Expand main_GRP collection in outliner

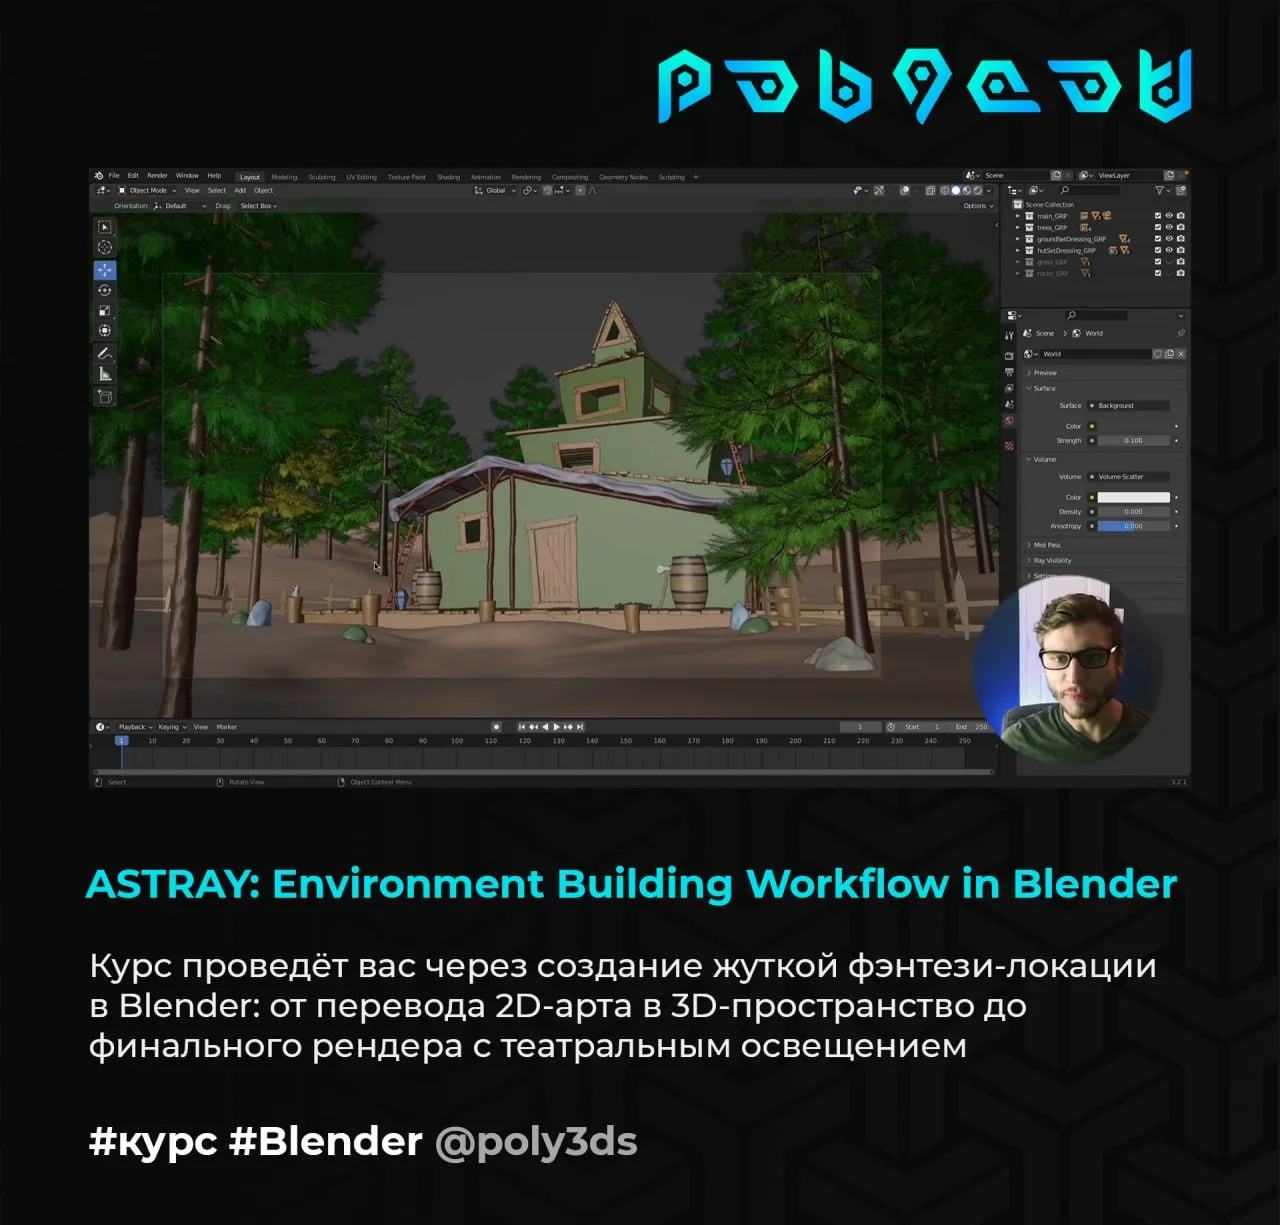point(1018,216)
